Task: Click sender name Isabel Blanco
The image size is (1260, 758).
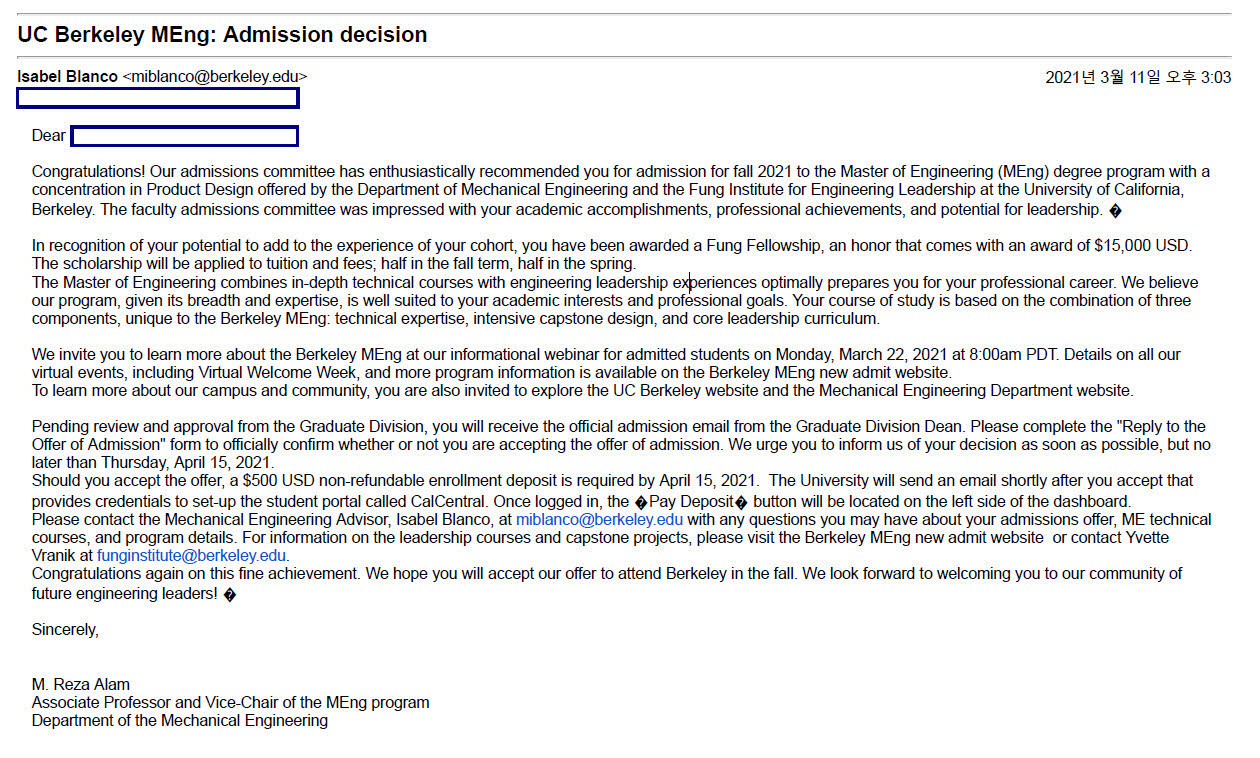Action: (x=67, y=77)
